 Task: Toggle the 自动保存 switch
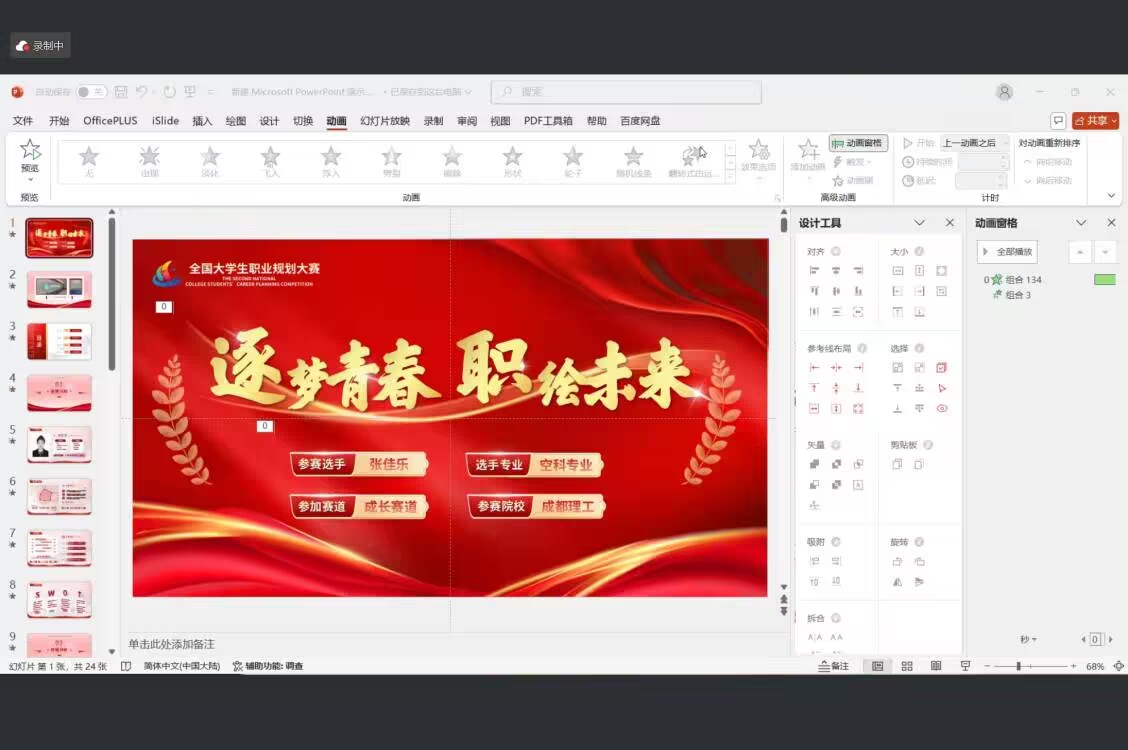click(x=91, y=92)
